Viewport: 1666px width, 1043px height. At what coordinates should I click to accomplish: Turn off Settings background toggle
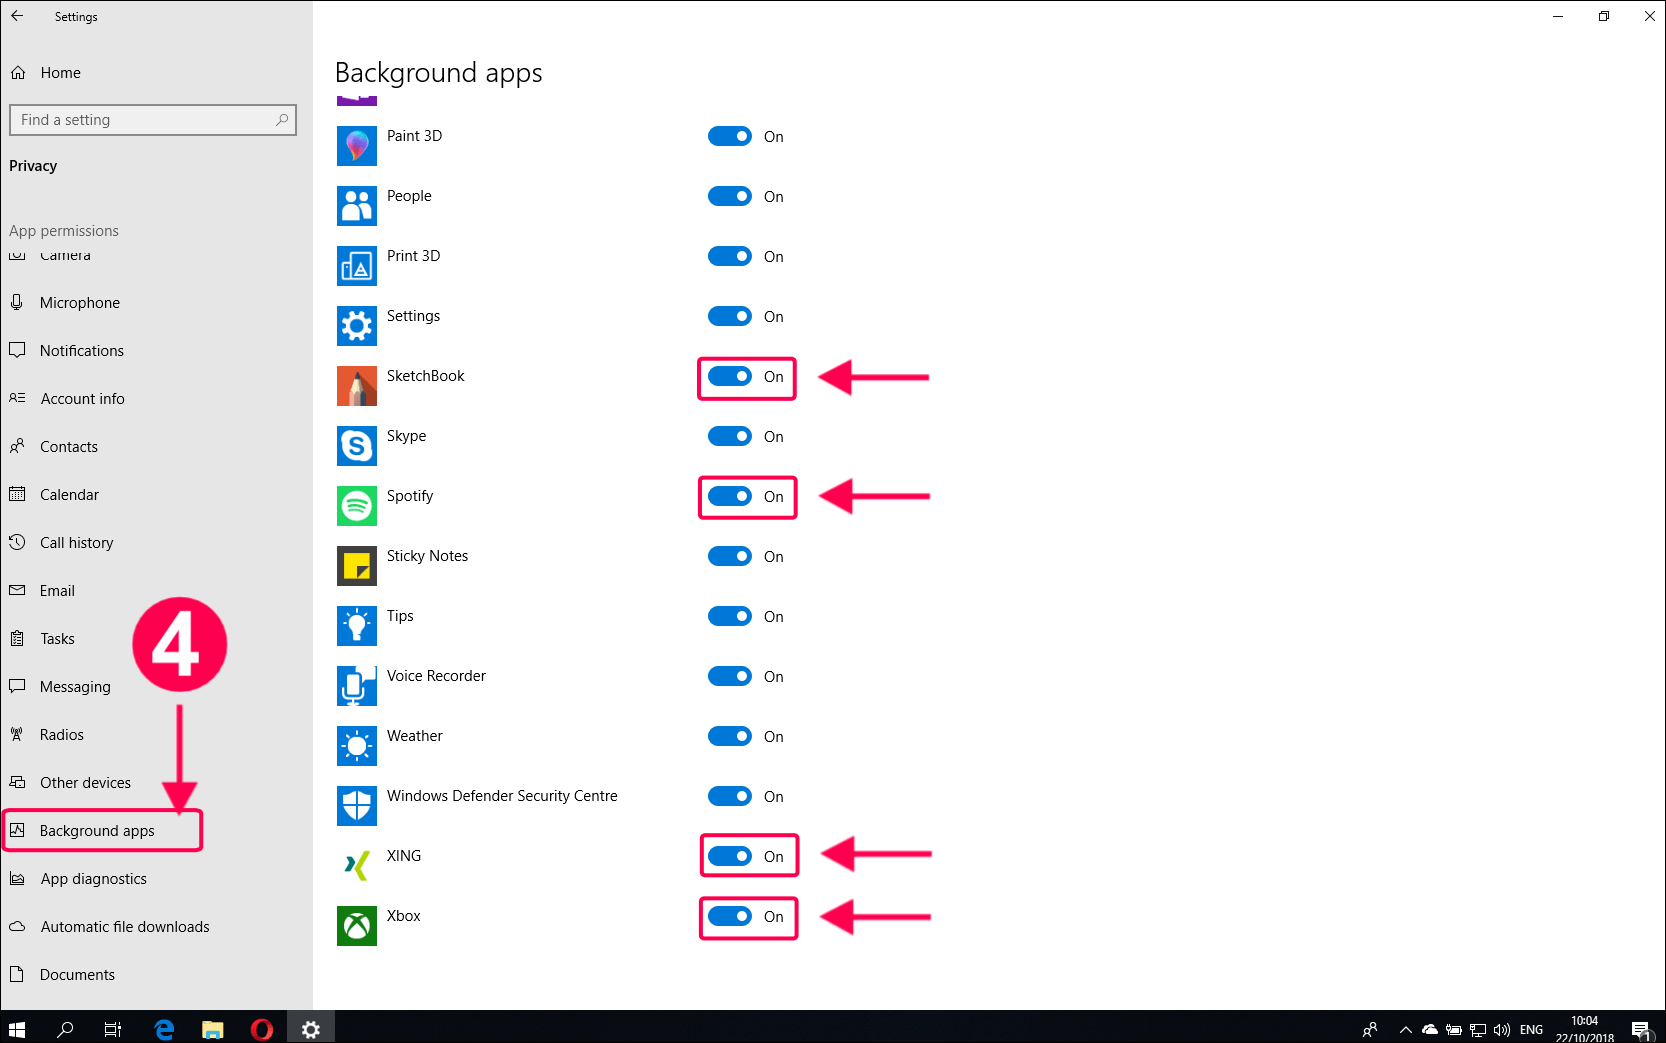[730, 316]
